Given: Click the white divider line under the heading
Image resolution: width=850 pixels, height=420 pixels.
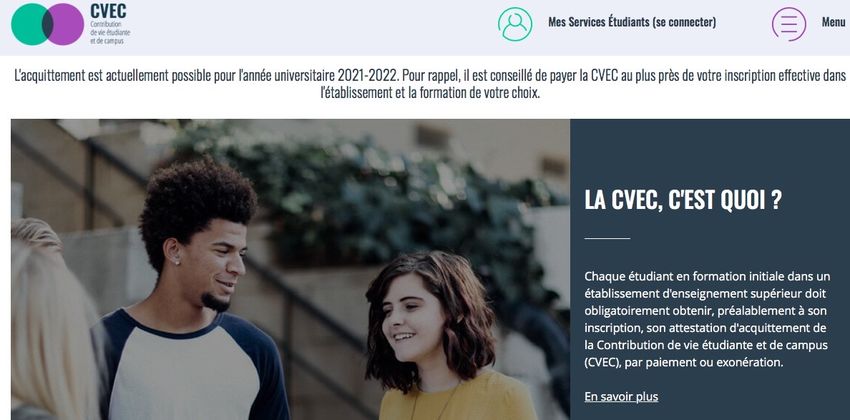Looking at the screenshot, I should [x=607, y=238].
